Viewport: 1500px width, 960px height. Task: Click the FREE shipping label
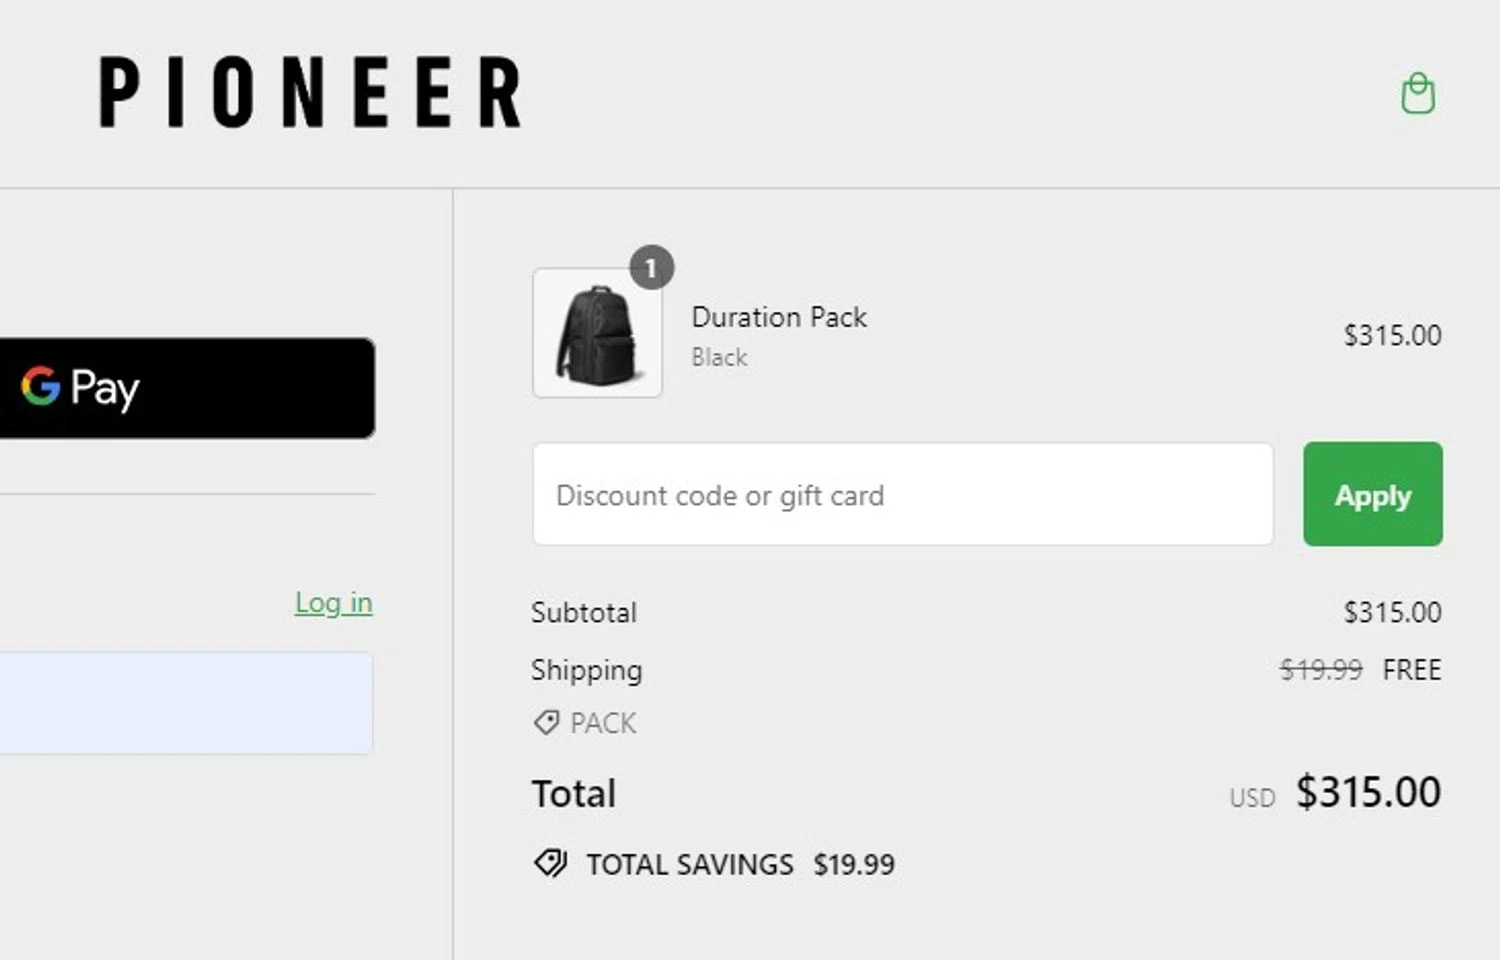pyautogui.click(x=1411, y=670)
